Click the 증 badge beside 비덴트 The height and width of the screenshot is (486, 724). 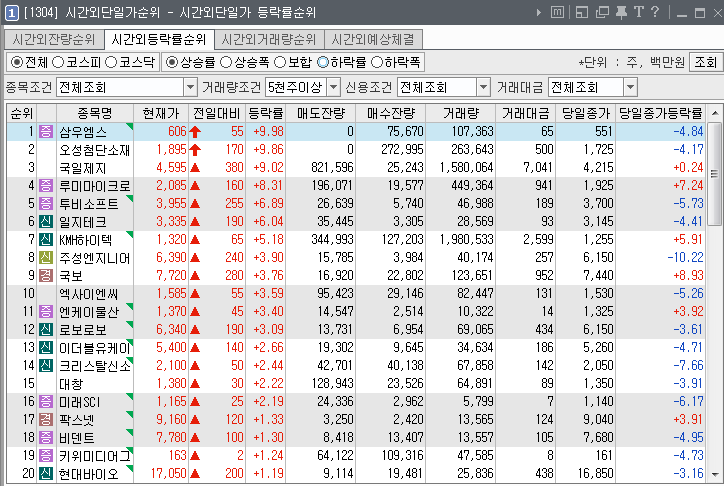click(46, 438)
